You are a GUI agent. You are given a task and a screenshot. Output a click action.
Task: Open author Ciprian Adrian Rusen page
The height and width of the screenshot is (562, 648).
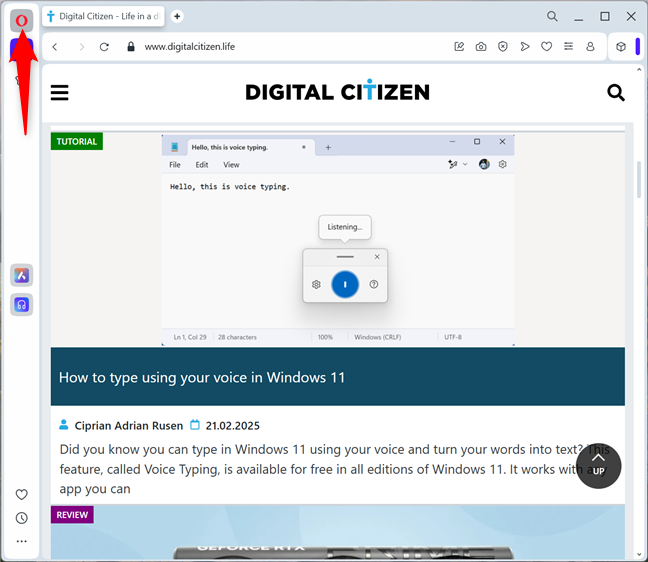pyautogui.click(x=129, y=426)
